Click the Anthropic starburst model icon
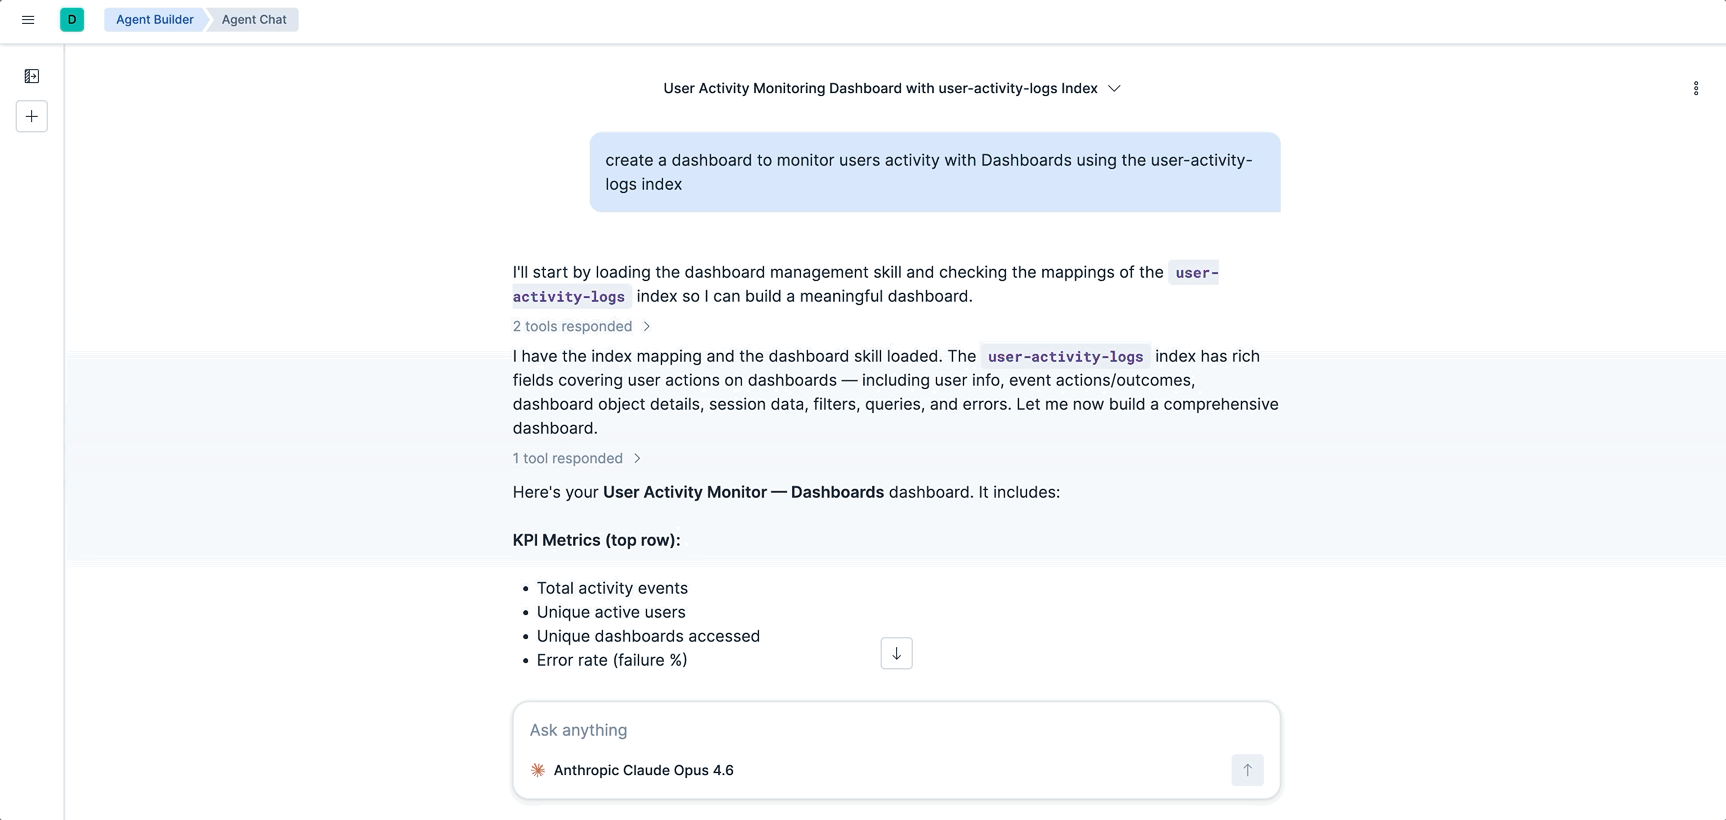The image size is (1726, 820). [x=538, y=770]
